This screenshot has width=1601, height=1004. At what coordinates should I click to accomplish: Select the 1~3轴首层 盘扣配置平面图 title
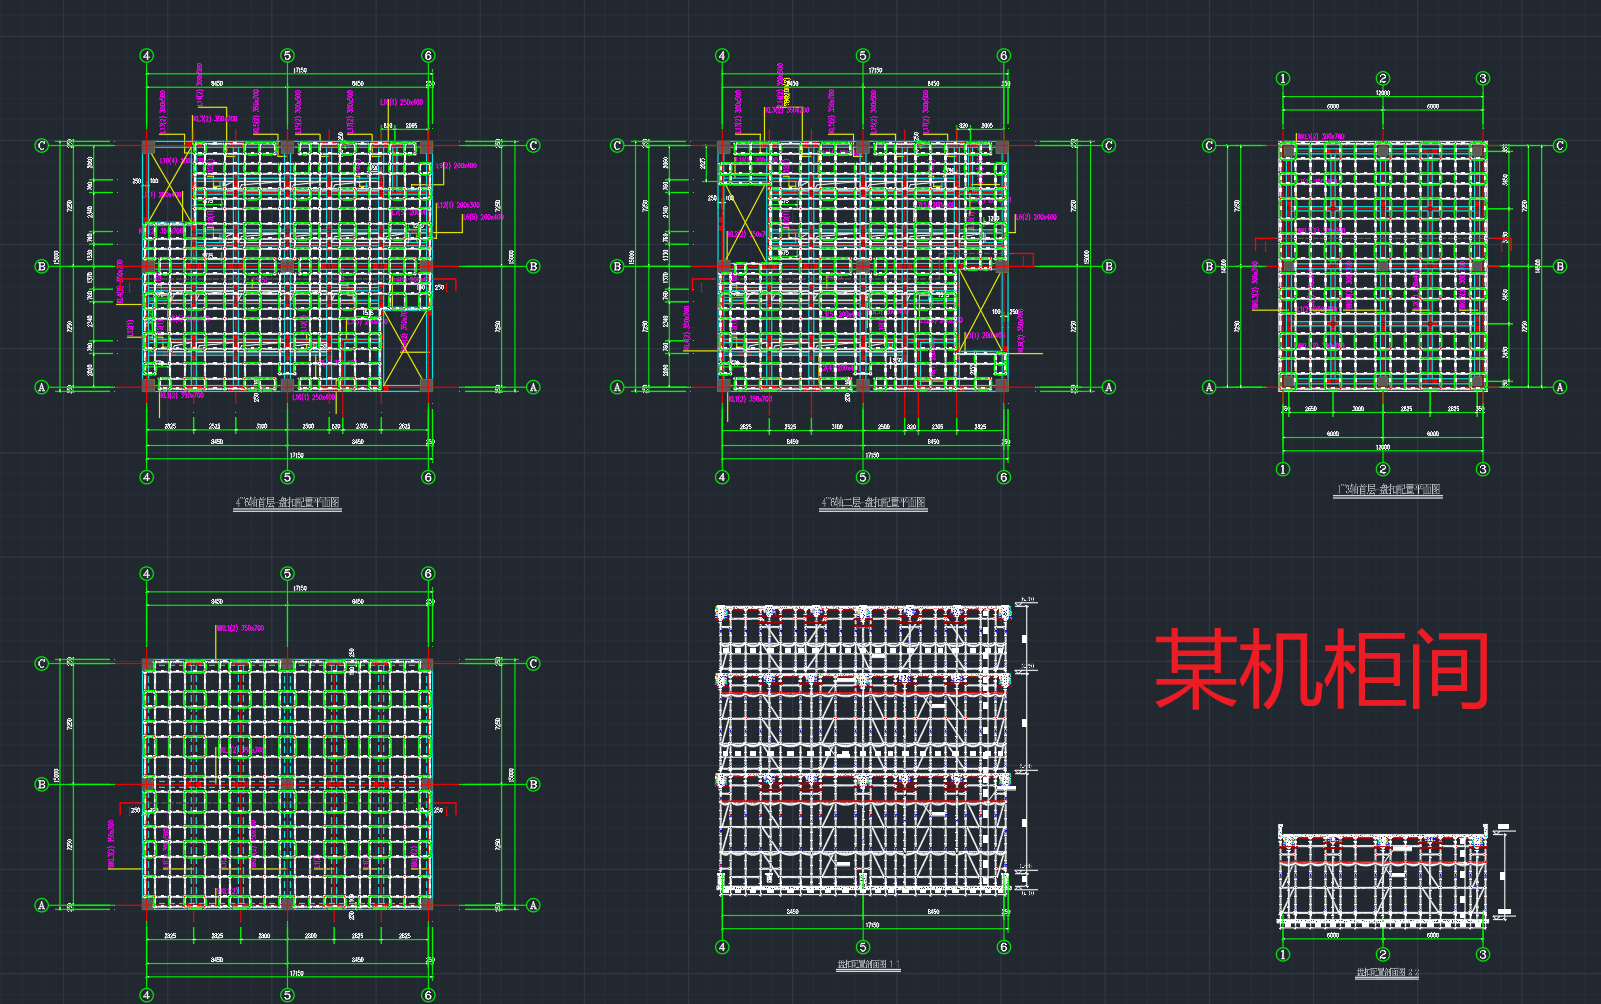[1387, 490]
